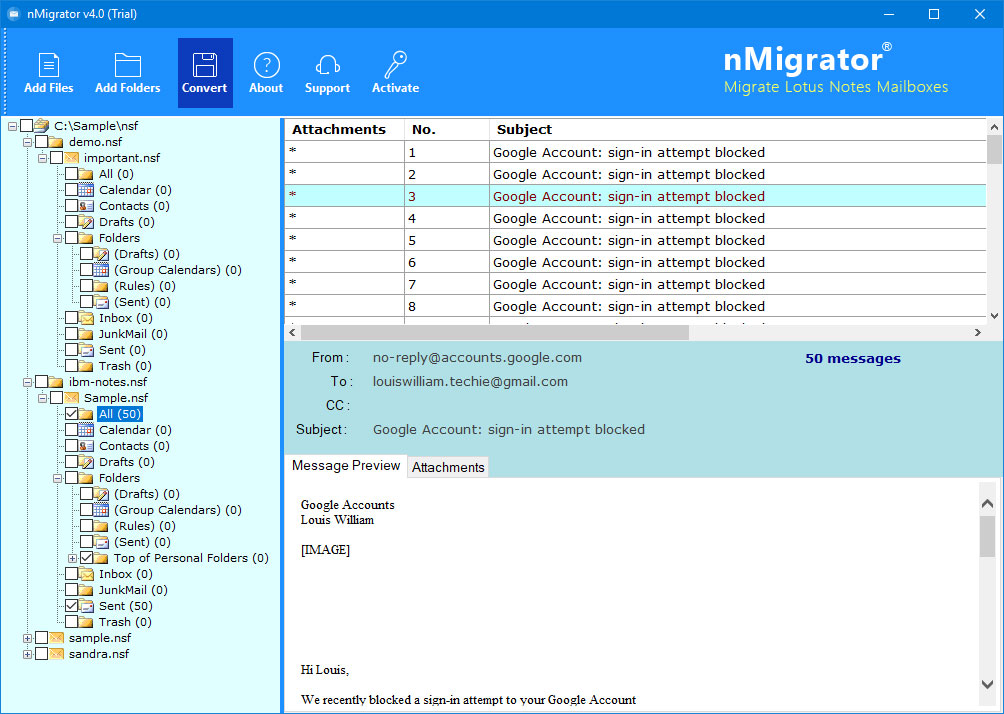
Task: Click the folder icon beside demo.nsf
Action: [56, 142]
